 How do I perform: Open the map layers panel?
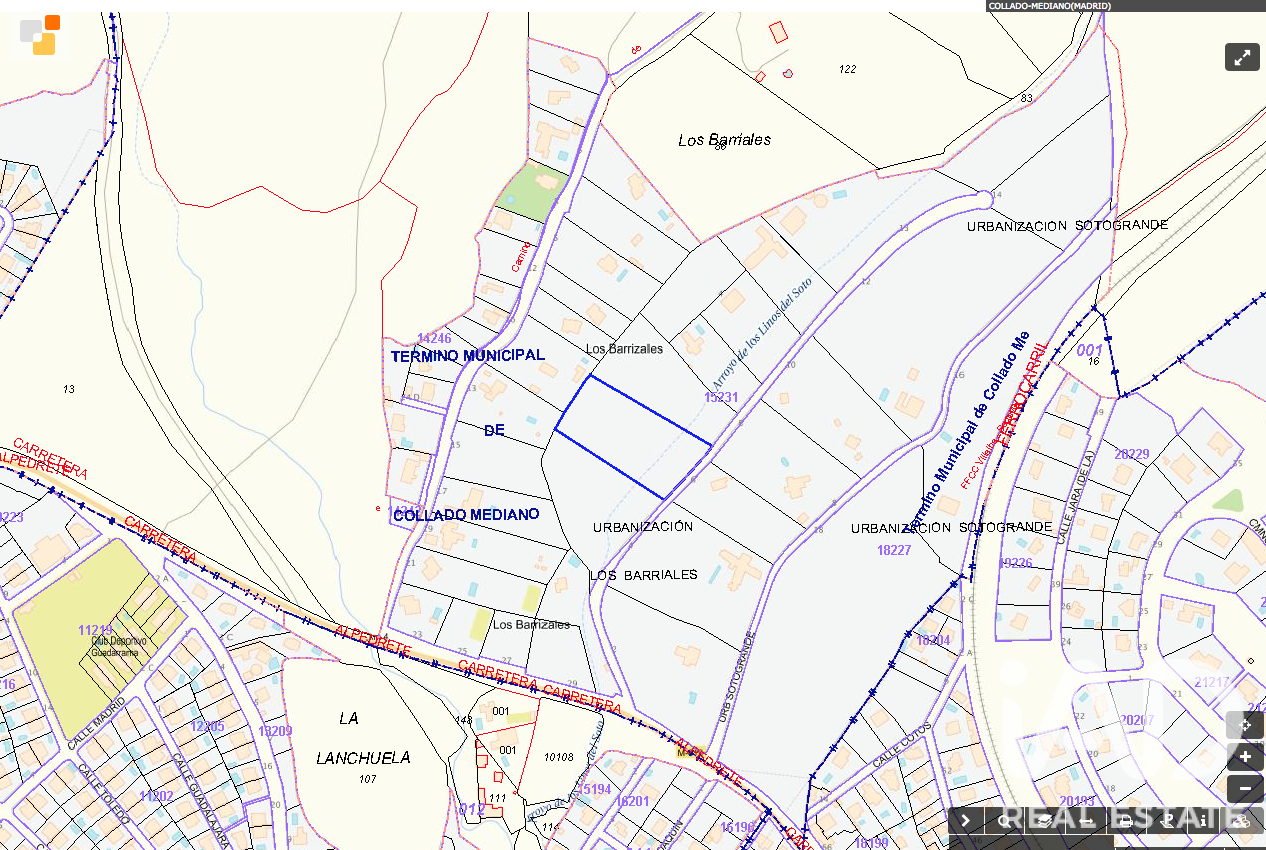tap(1044, 820)
